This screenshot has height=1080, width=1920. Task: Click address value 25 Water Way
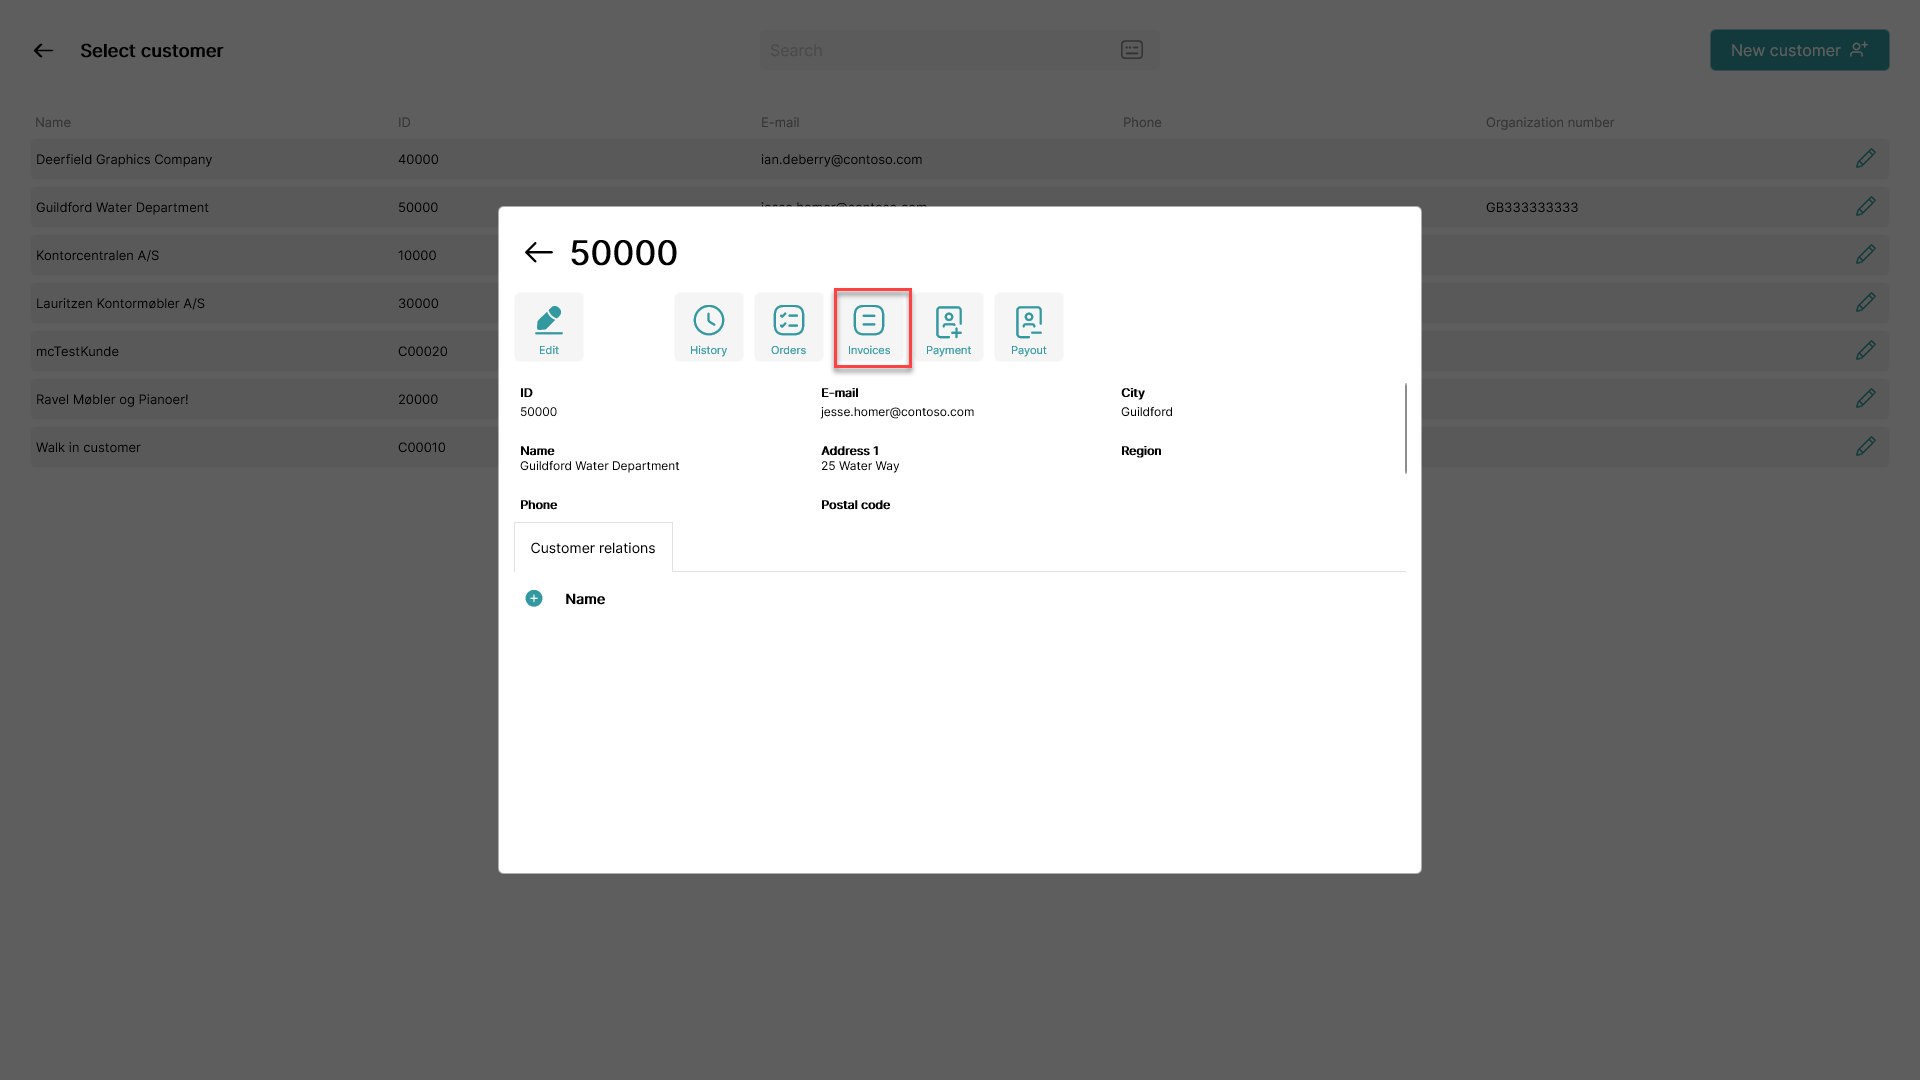(860, 466)
